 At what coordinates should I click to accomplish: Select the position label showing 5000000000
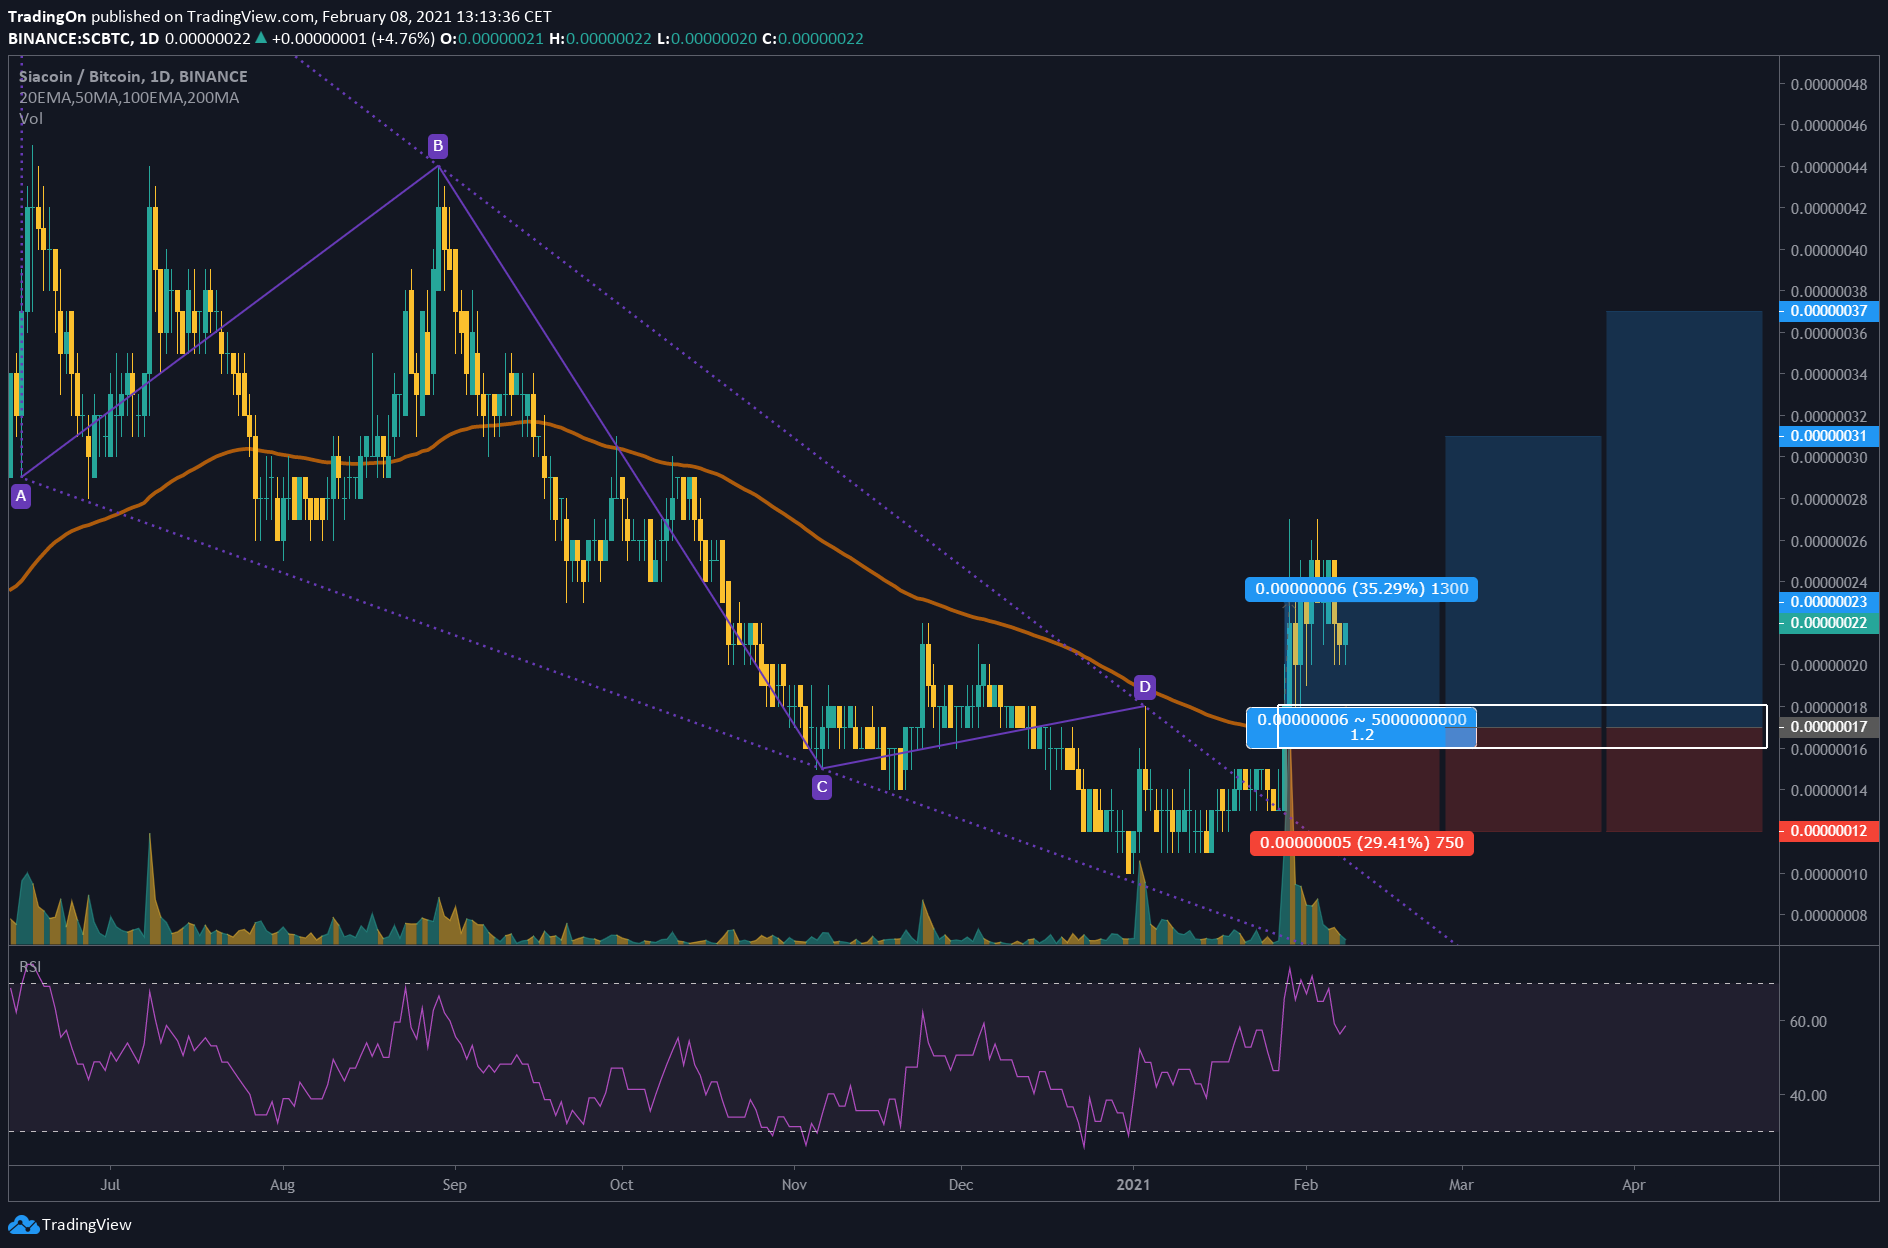pos(1361,727)
